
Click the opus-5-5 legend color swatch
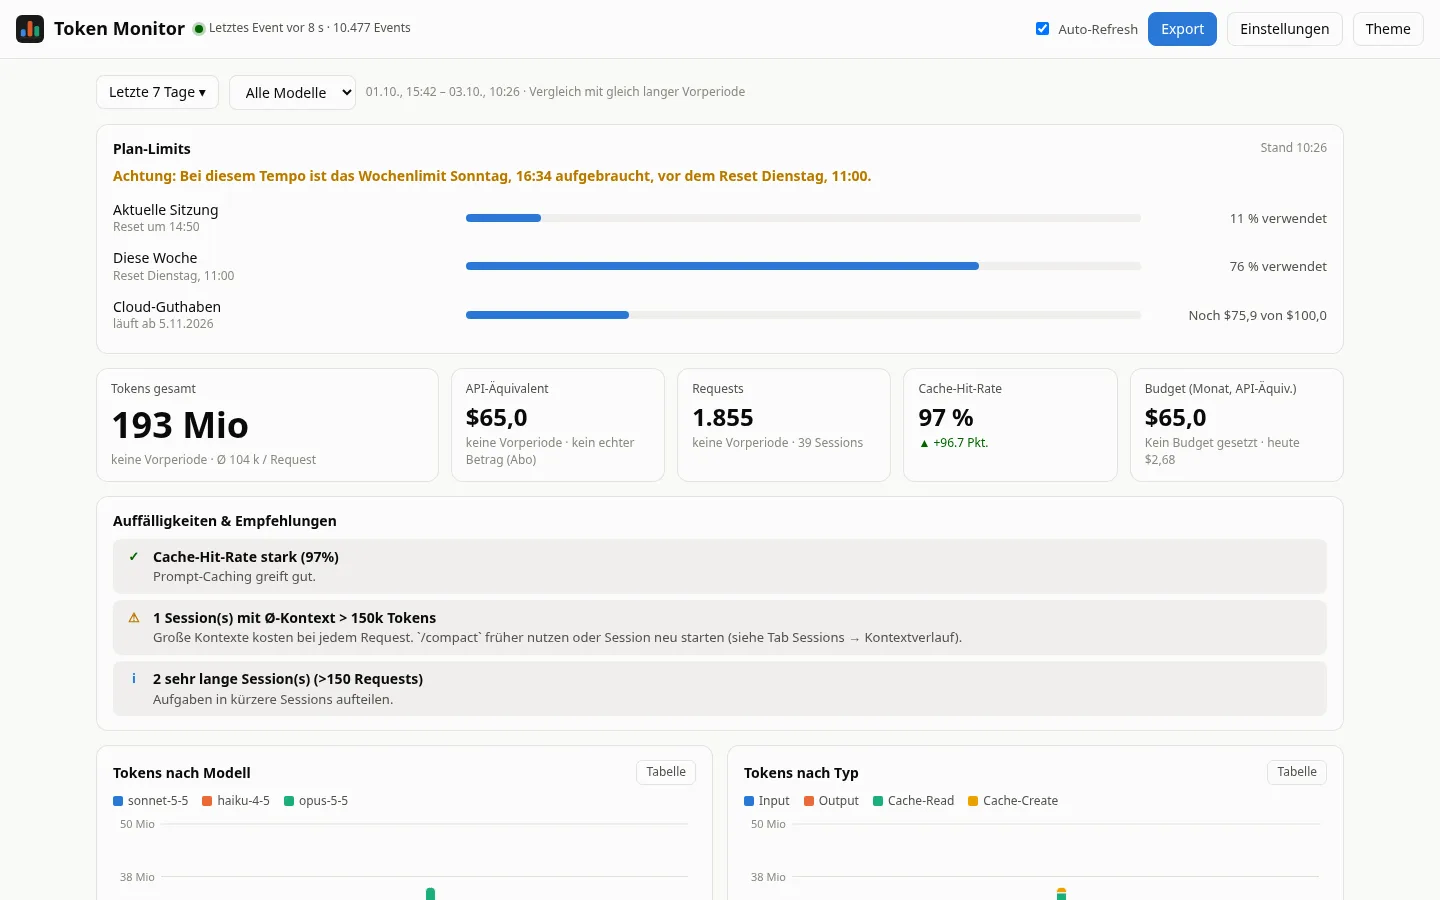tap(289, 801)
